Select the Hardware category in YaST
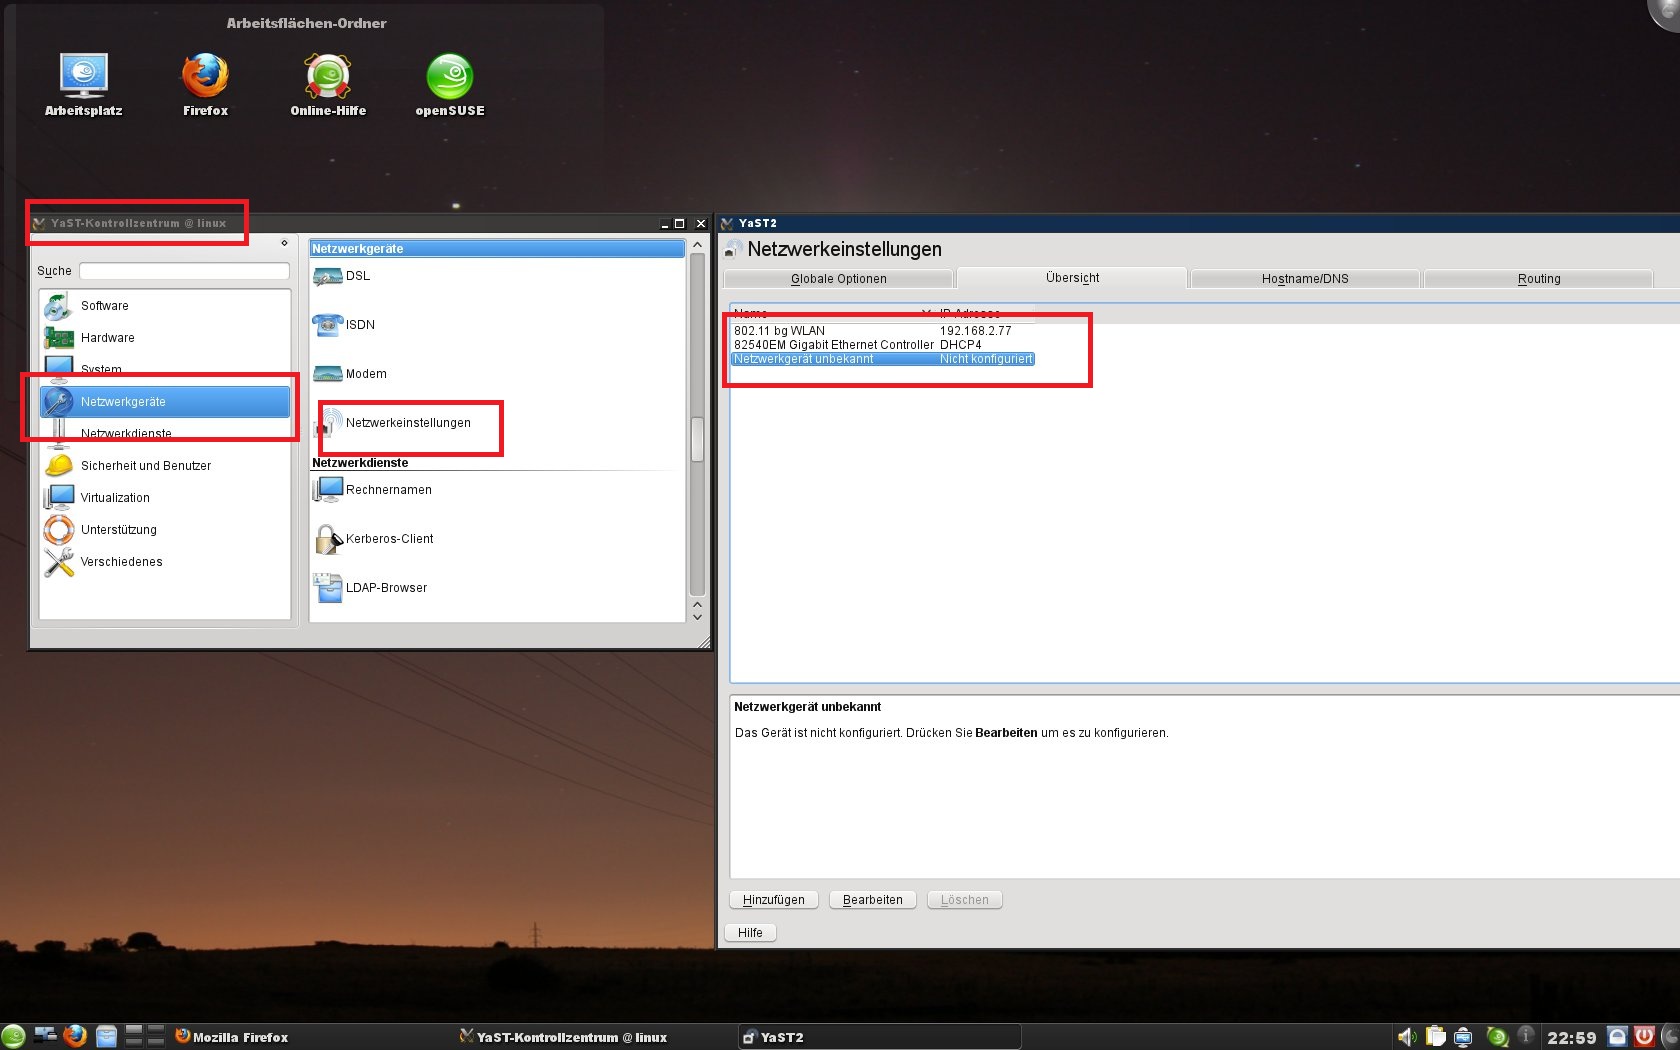Image resolution: width=1680 pixels, height=1050 pixels. (x=165, y=338)
